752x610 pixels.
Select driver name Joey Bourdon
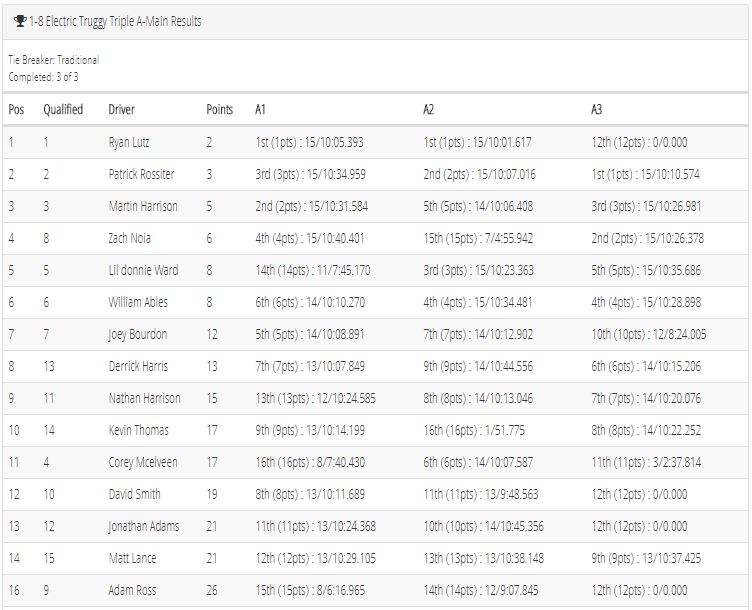click(138, 334)
